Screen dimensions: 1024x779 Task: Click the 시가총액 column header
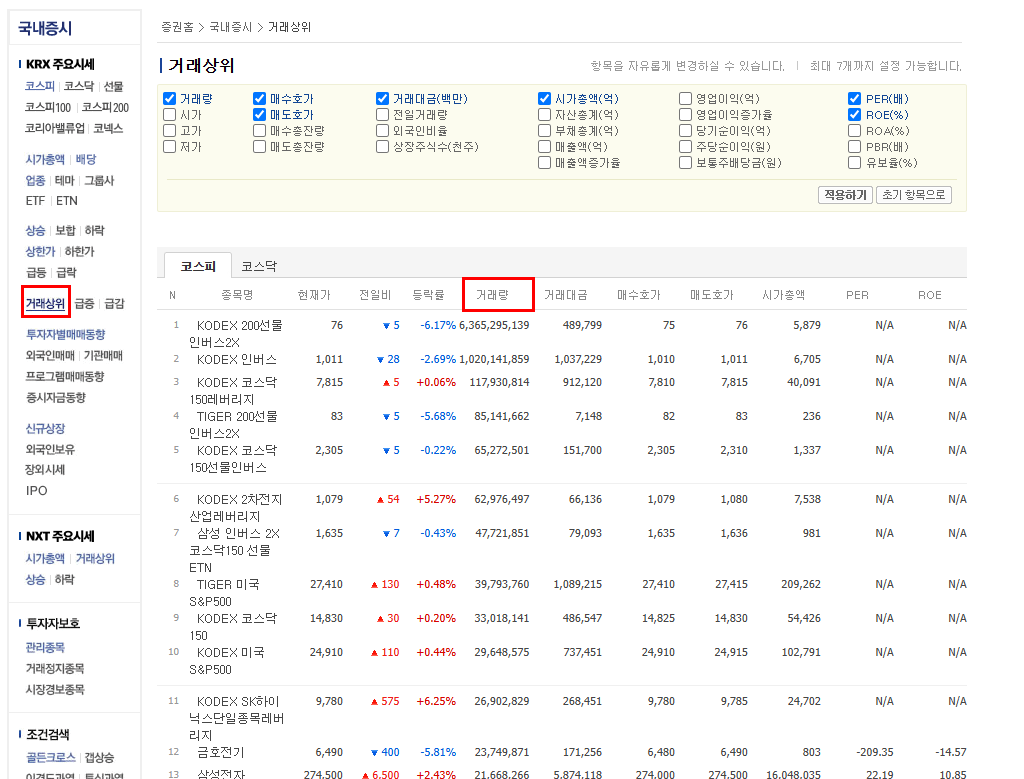[784, 295]
